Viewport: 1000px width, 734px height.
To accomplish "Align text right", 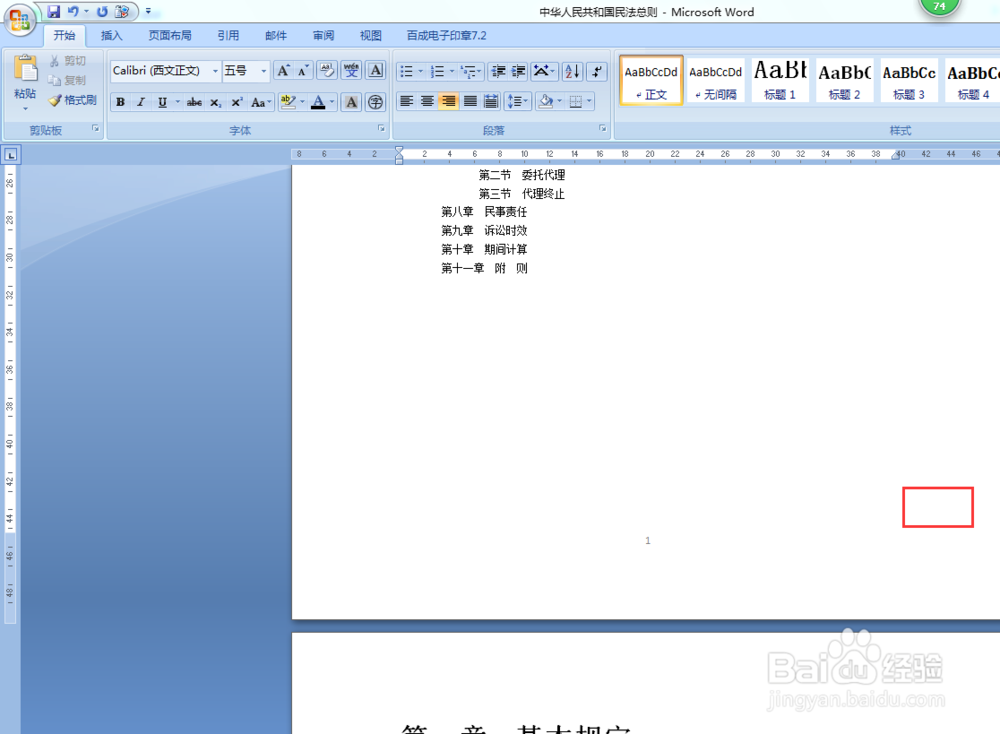I will point(449,101).
